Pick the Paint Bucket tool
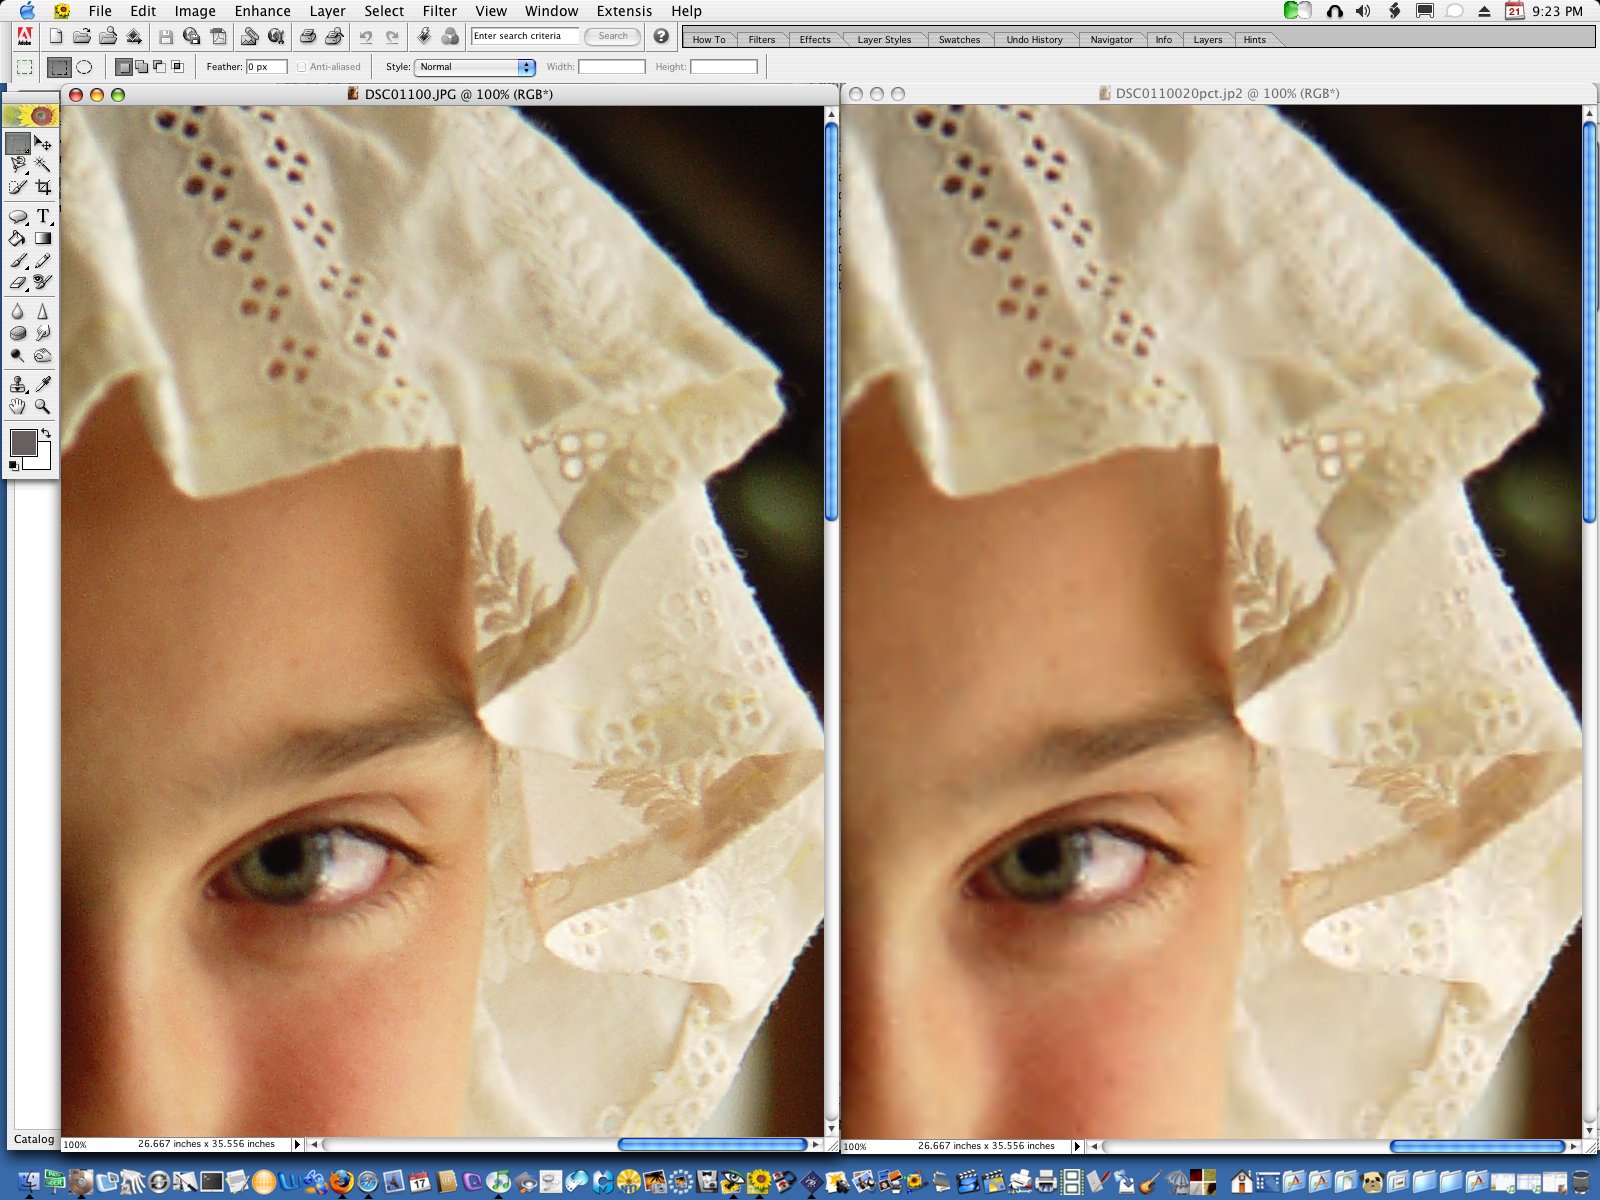This screenshot has height=1200, width=1600. 18,239
